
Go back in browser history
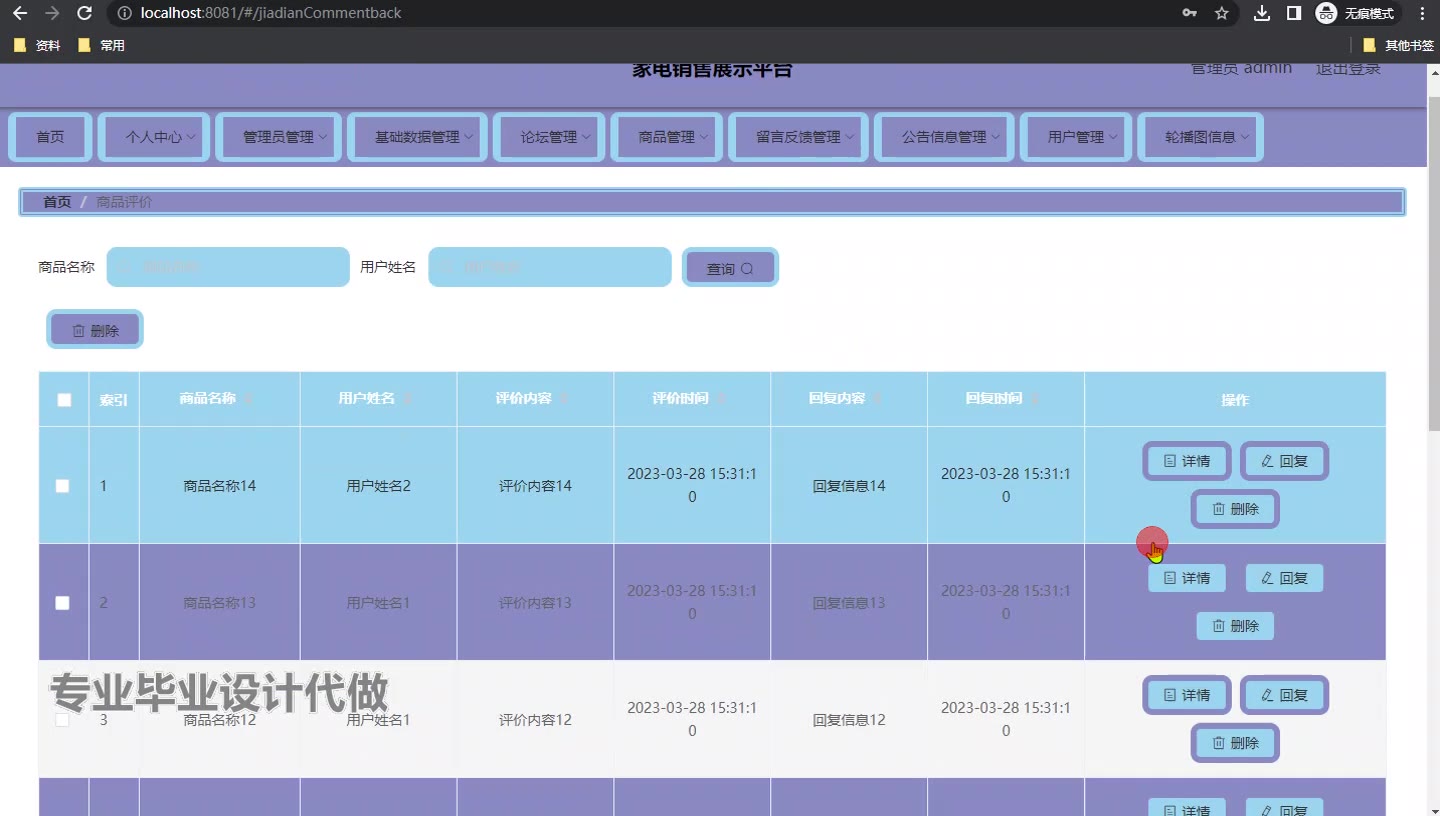click(20, 13)
